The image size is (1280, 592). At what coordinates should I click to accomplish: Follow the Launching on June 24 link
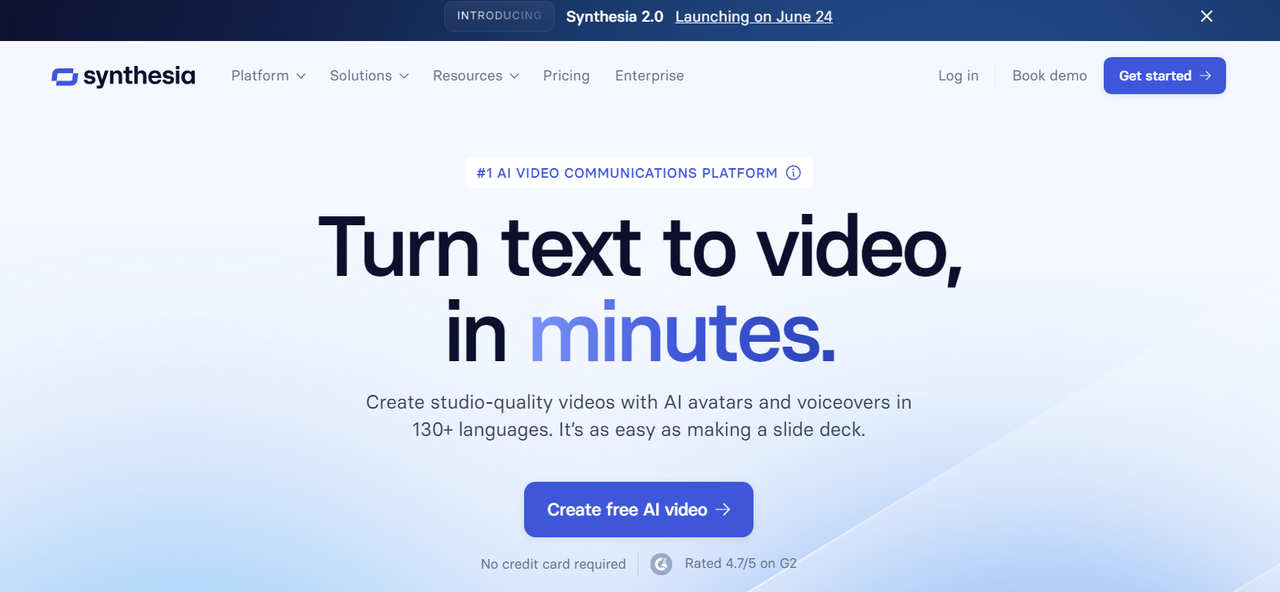(754, 16)
